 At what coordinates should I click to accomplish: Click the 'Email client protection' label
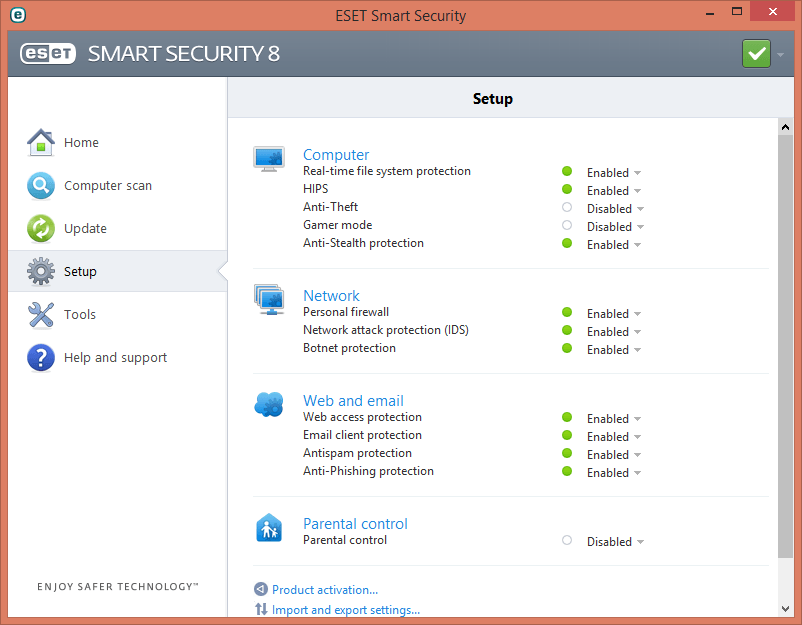click(362, 435)
